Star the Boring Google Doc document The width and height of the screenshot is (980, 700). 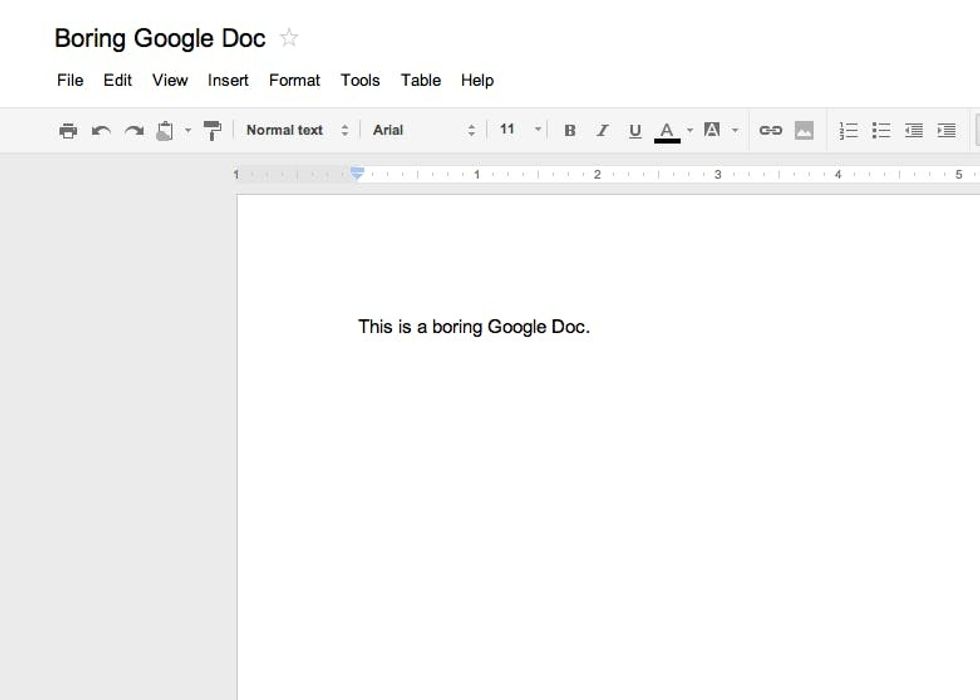289,38
